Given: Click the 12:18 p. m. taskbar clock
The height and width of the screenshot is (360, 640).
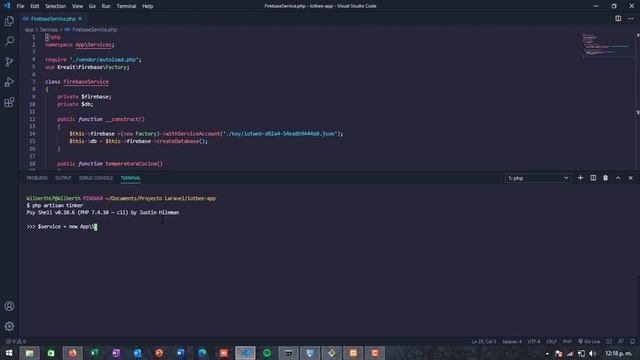Looking at the screenshot, I should (619, 353).
